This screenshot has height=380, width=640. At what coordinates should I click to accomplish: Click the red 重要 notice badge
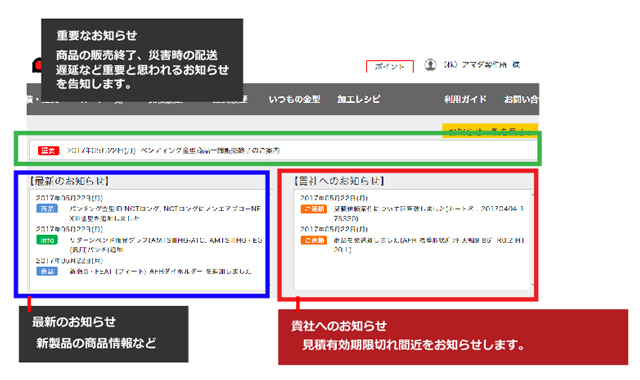pyautogui.click(x=49, y=151)
